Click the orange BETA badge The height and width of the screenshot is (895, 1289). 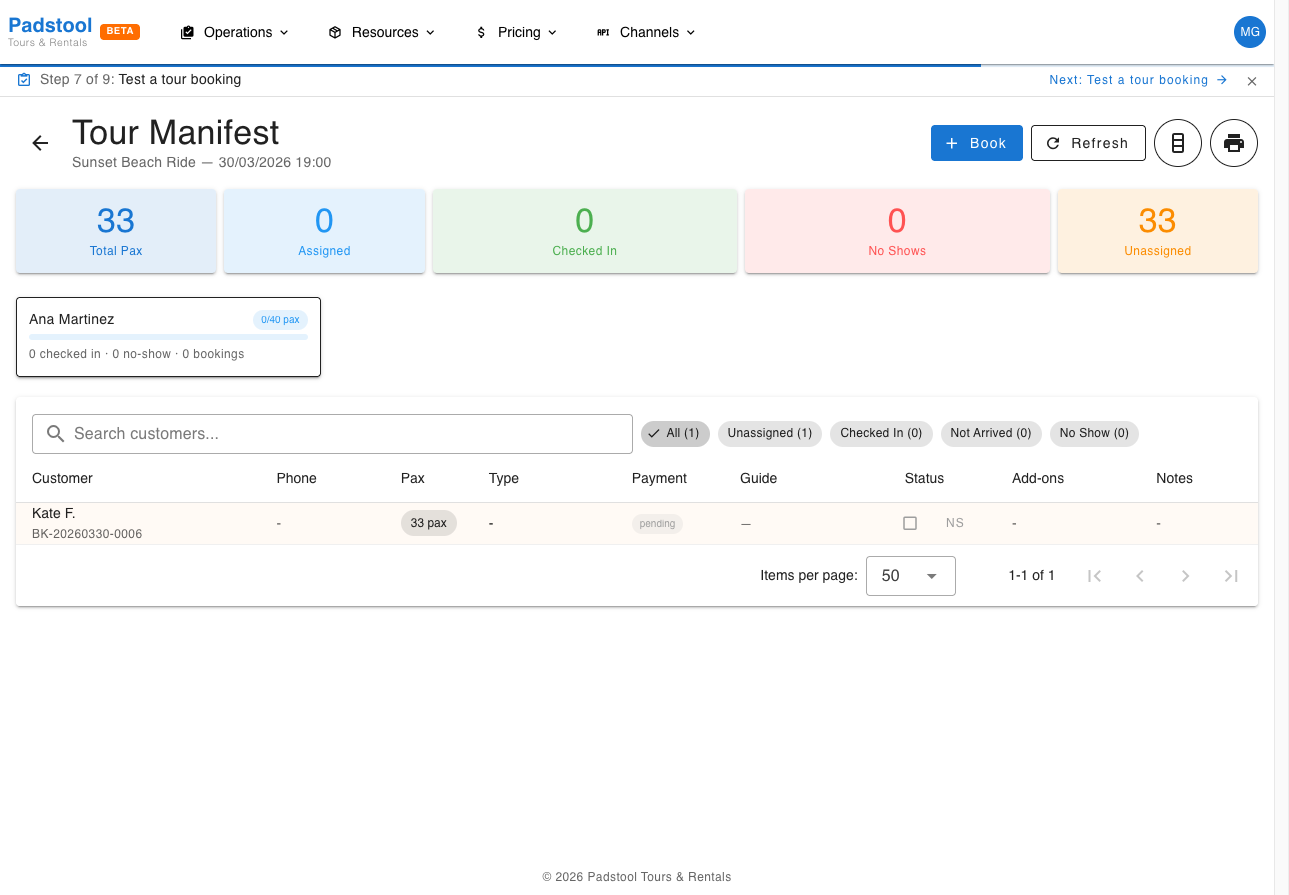point(120,31)
